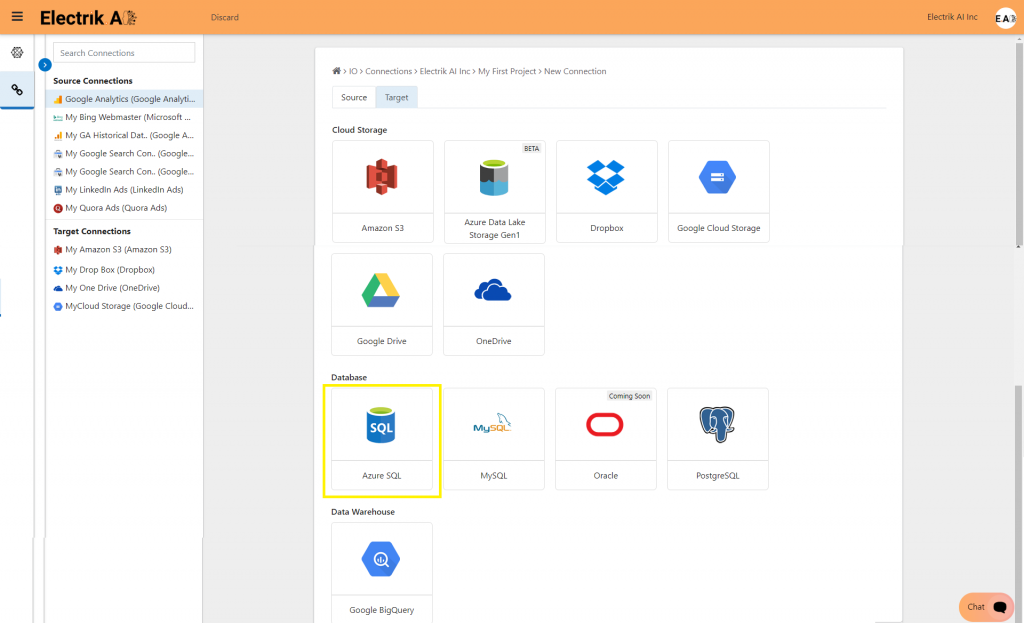
Task: Click Discard in the top bar
Action: [x=224, y=17]
